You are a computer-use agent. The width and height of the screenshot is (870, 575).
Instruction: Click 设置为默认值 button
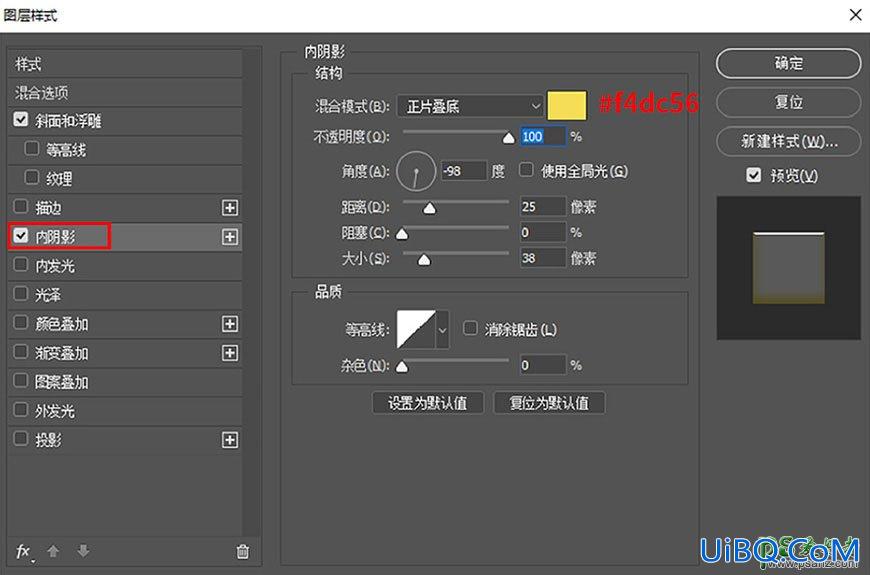[x=427, y=403]
